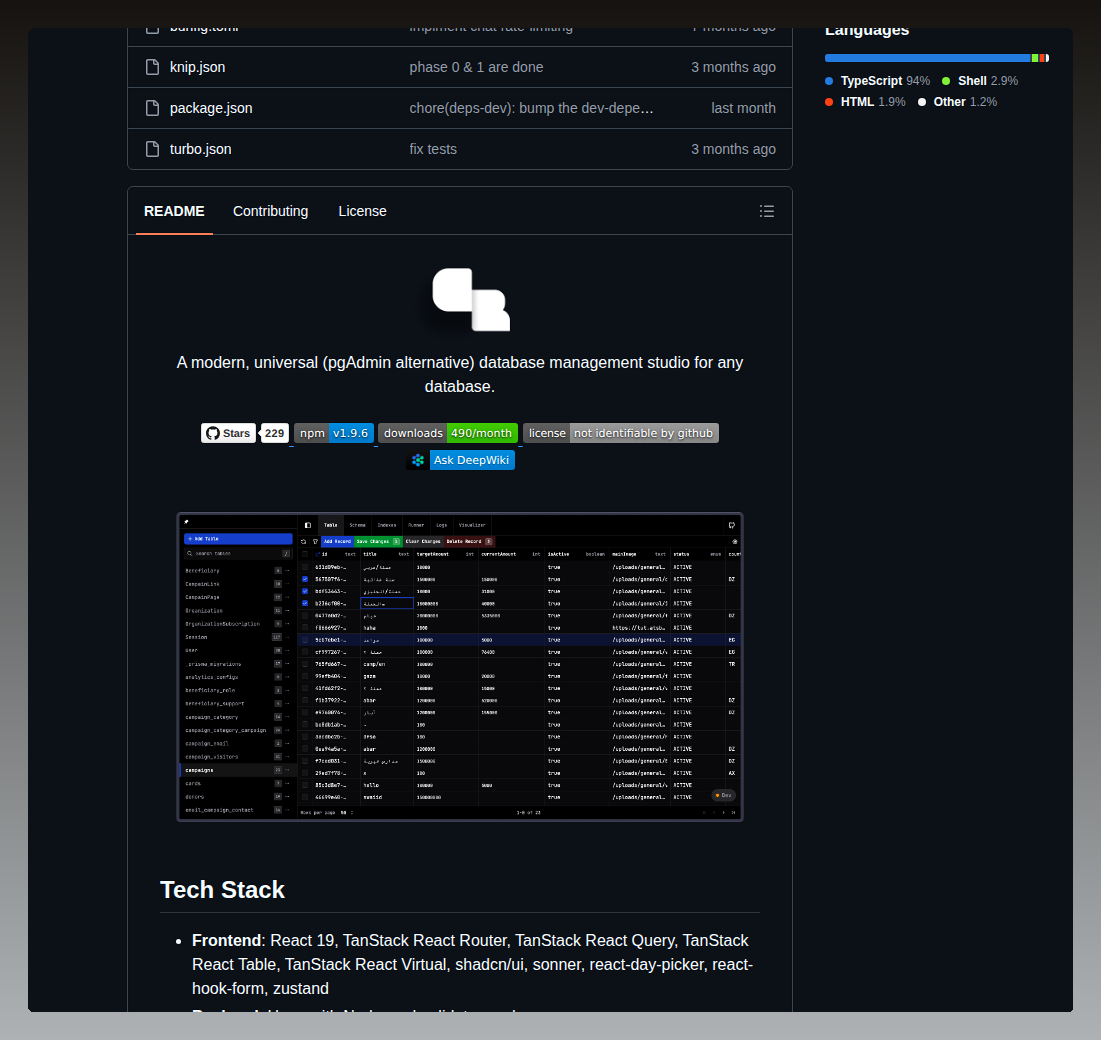Open the knip.json file
The height and width of the screenshot is (1040, 1101).
(x=197, y=67)
